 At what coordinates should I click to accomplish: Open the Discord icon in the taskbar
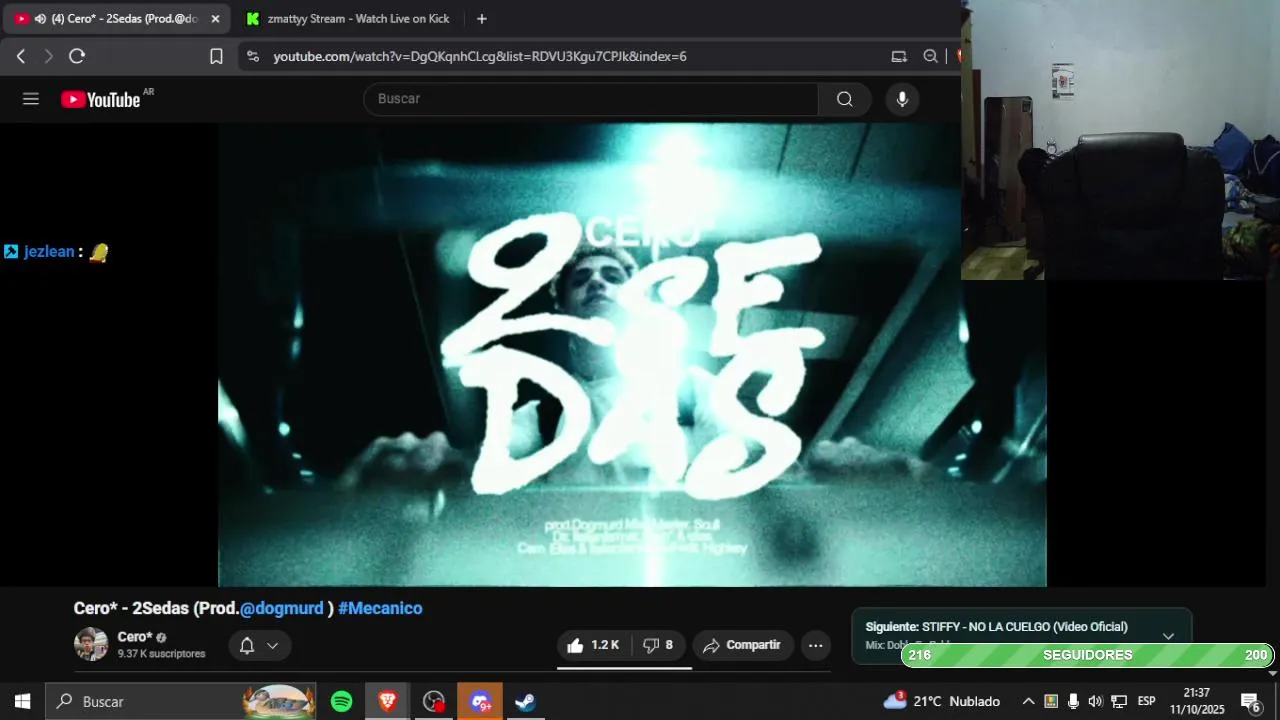[480, 702]
